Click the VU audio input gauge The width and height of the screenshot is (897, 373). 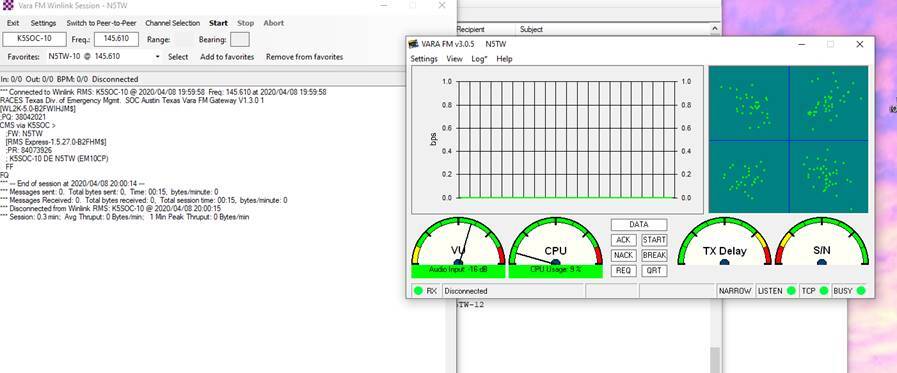pyautogui.click(x=458, y=241)
